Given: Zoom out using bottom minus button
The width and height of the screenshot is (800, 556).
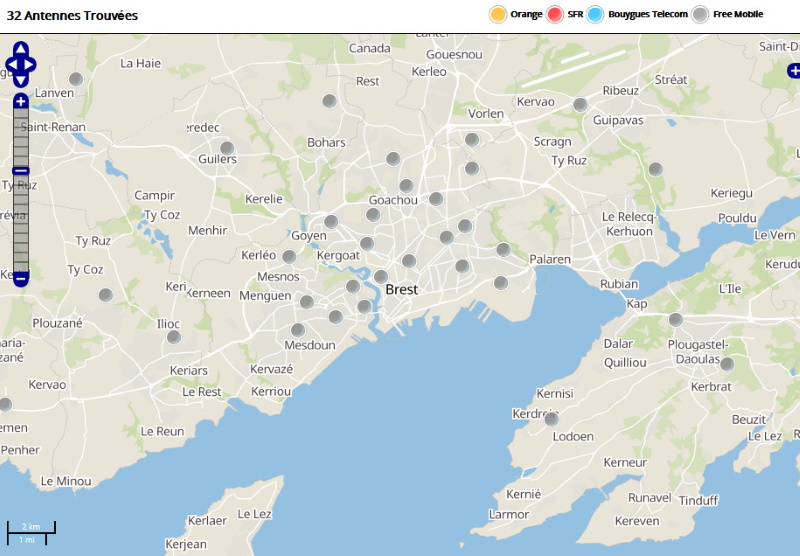Looking at the screenshot, I should 20,279.
